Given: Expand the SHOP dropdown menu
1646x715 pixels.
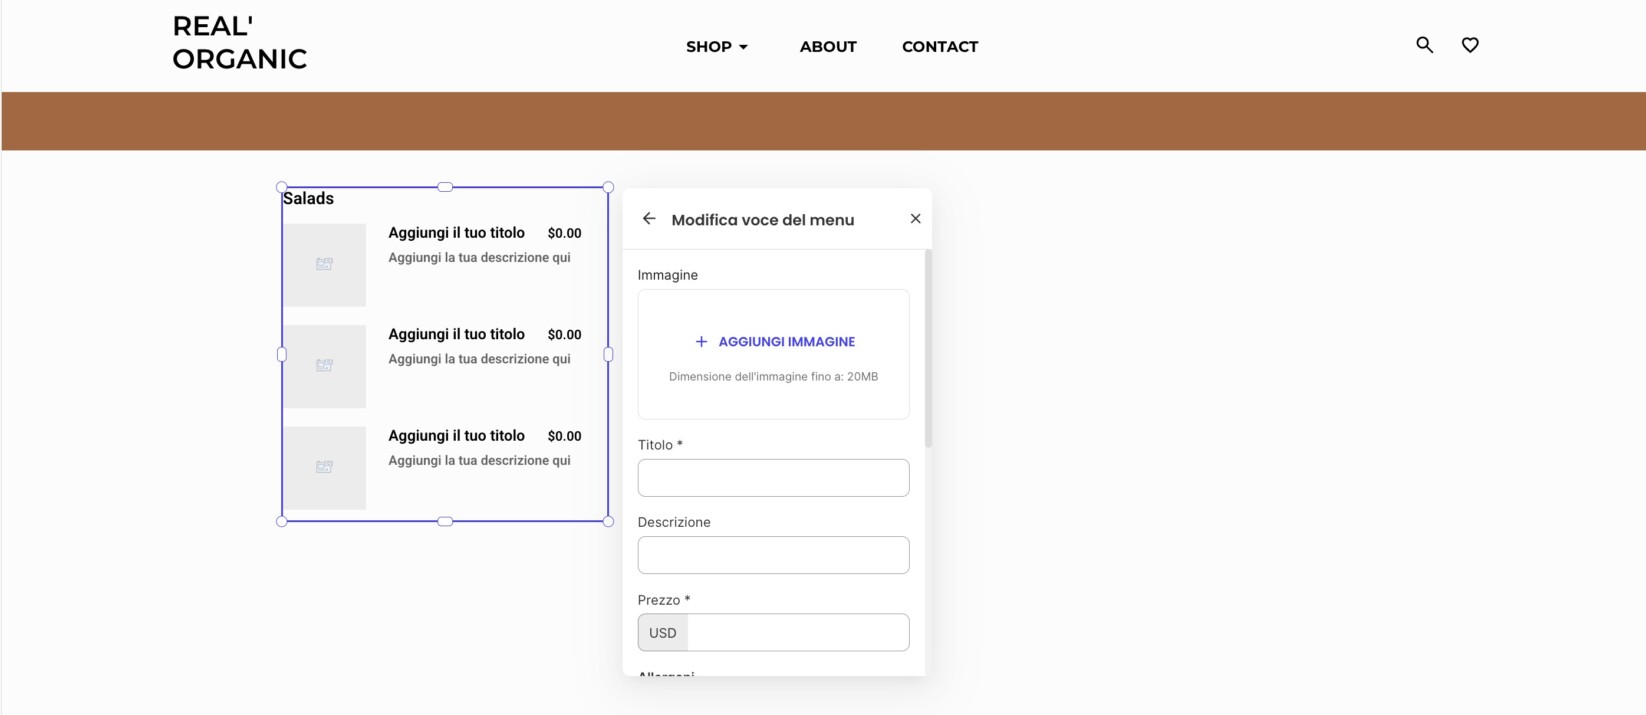Looking at the screenshot, I should pyautogui.click(x=717, y=47).
